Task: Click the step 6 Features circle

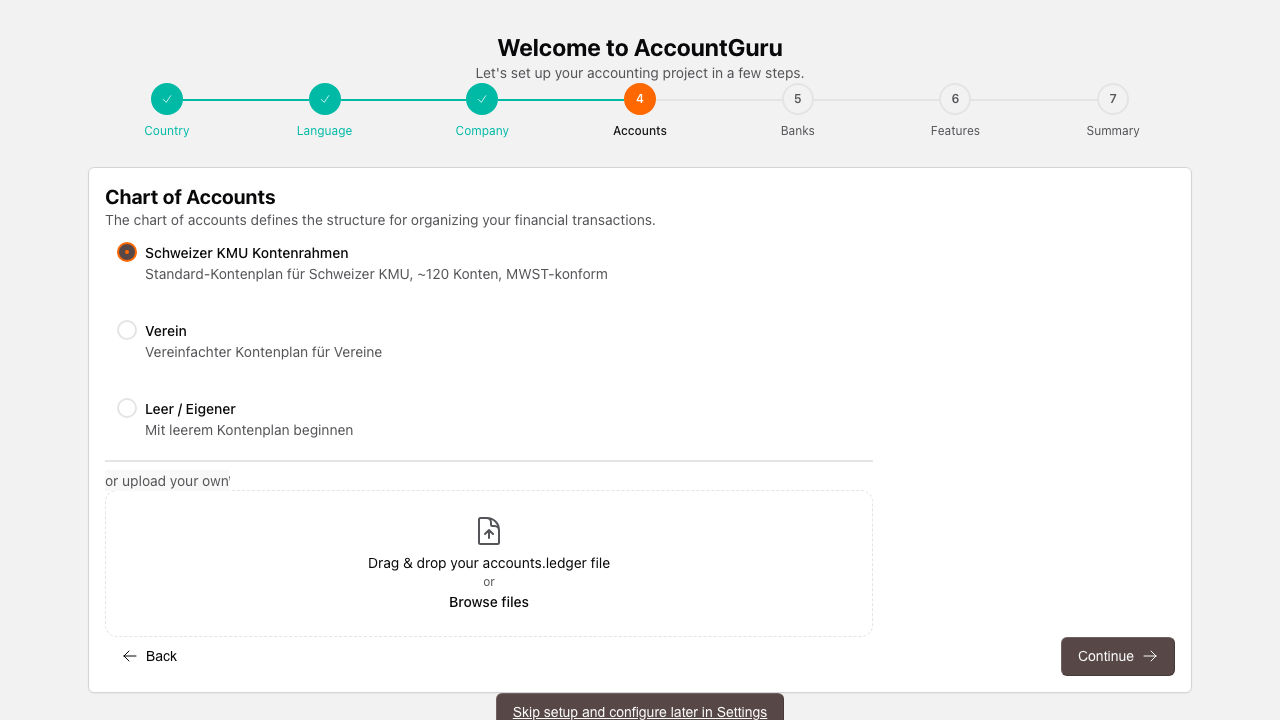Action: point(955,99)
